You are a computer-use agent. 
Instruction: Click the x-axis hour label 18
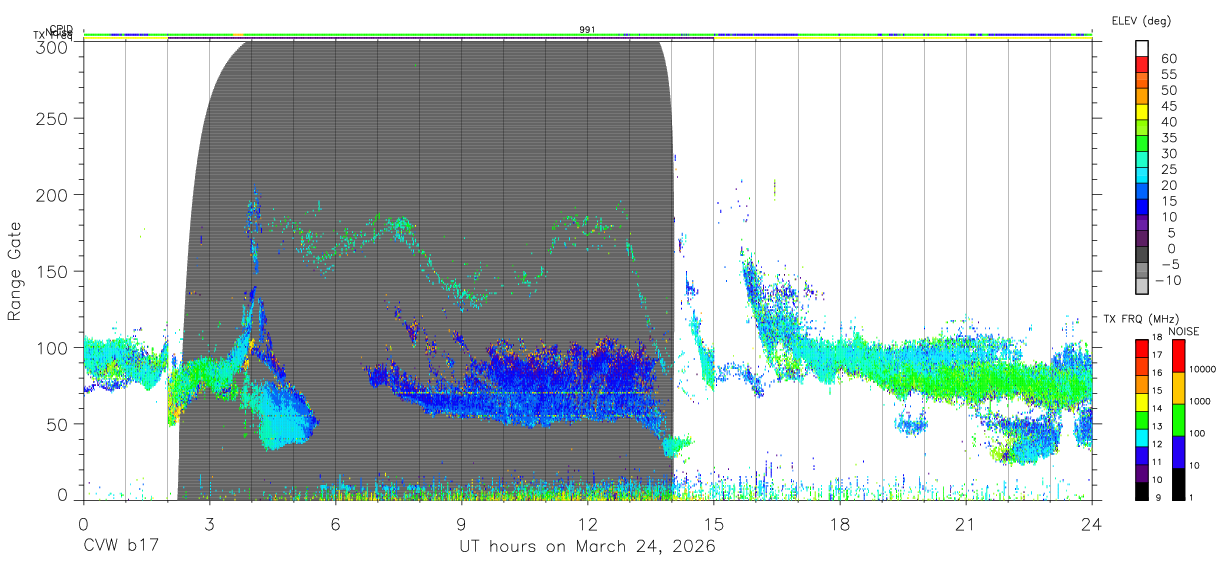click(840, 523)
